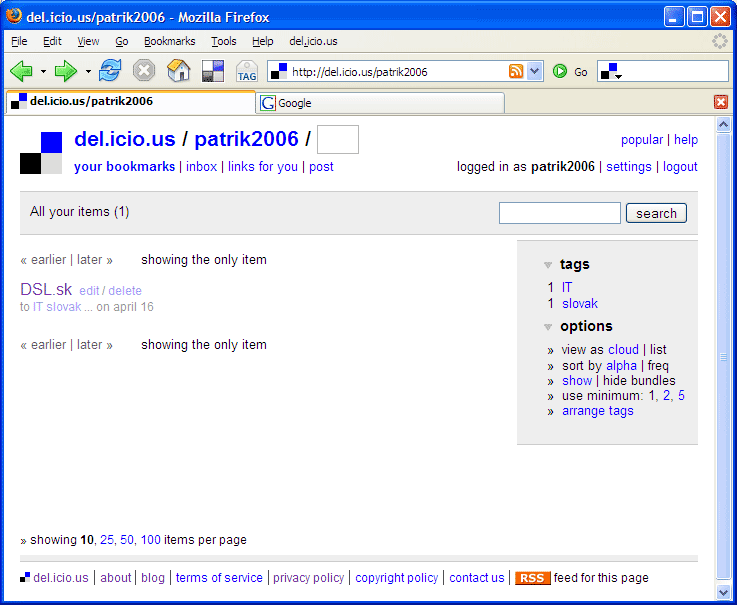Image resolution: width=737 pixels, height=605 pixels.
Task: Open arrange tags link
Action: coord(598,411)
